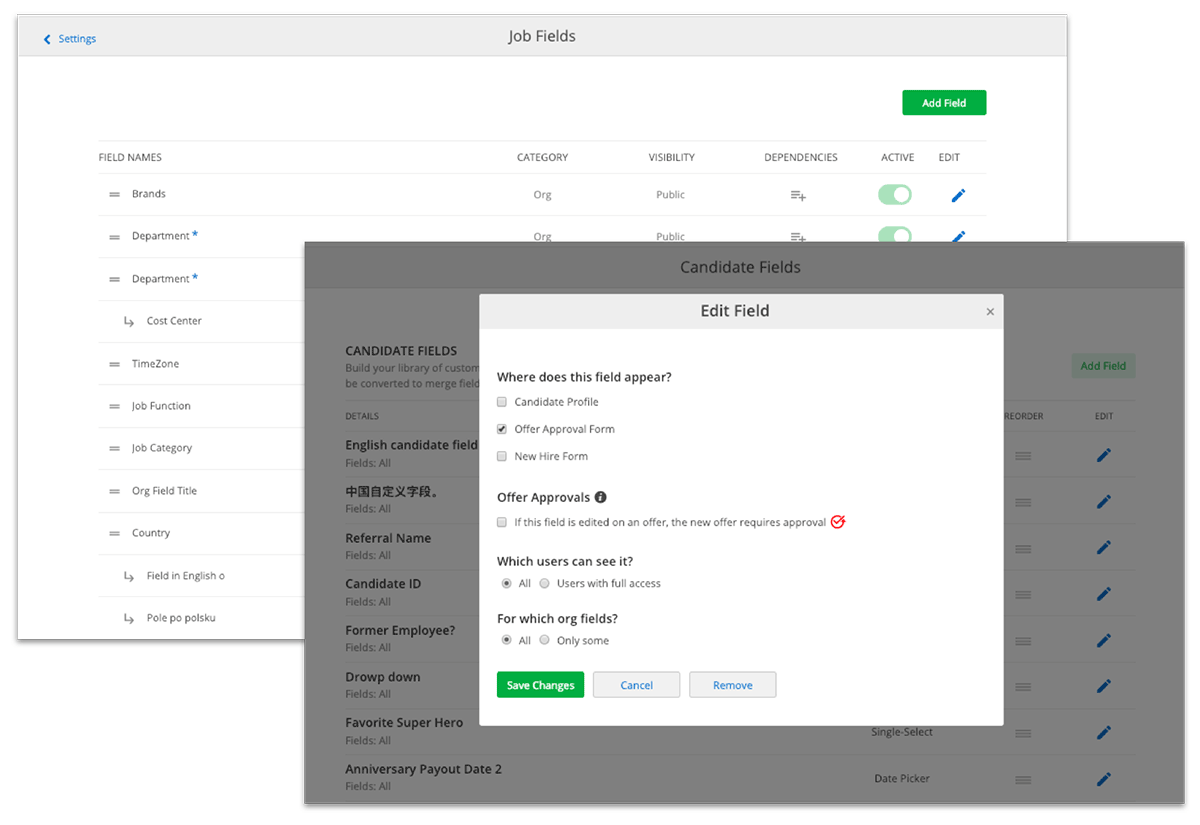Check the Candidate Profile checkbox
Screen dimensions: 1200x825
[502, 402]
